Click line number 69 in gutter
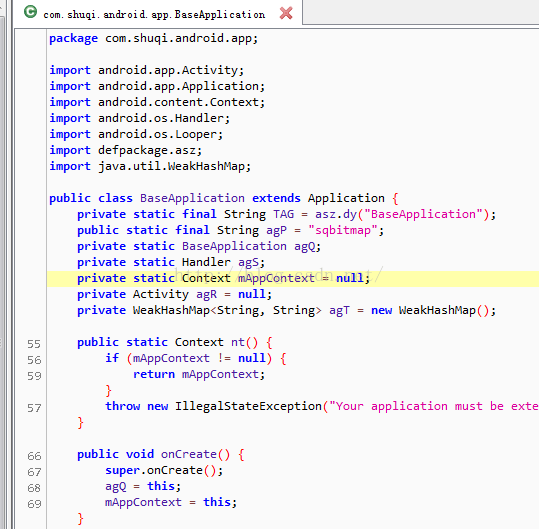 pos(34,504)
